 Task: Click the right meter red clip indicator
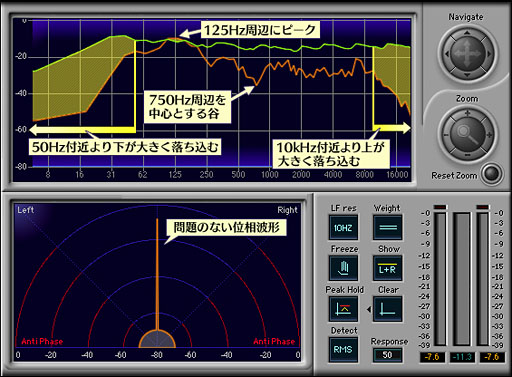[483, 207]
